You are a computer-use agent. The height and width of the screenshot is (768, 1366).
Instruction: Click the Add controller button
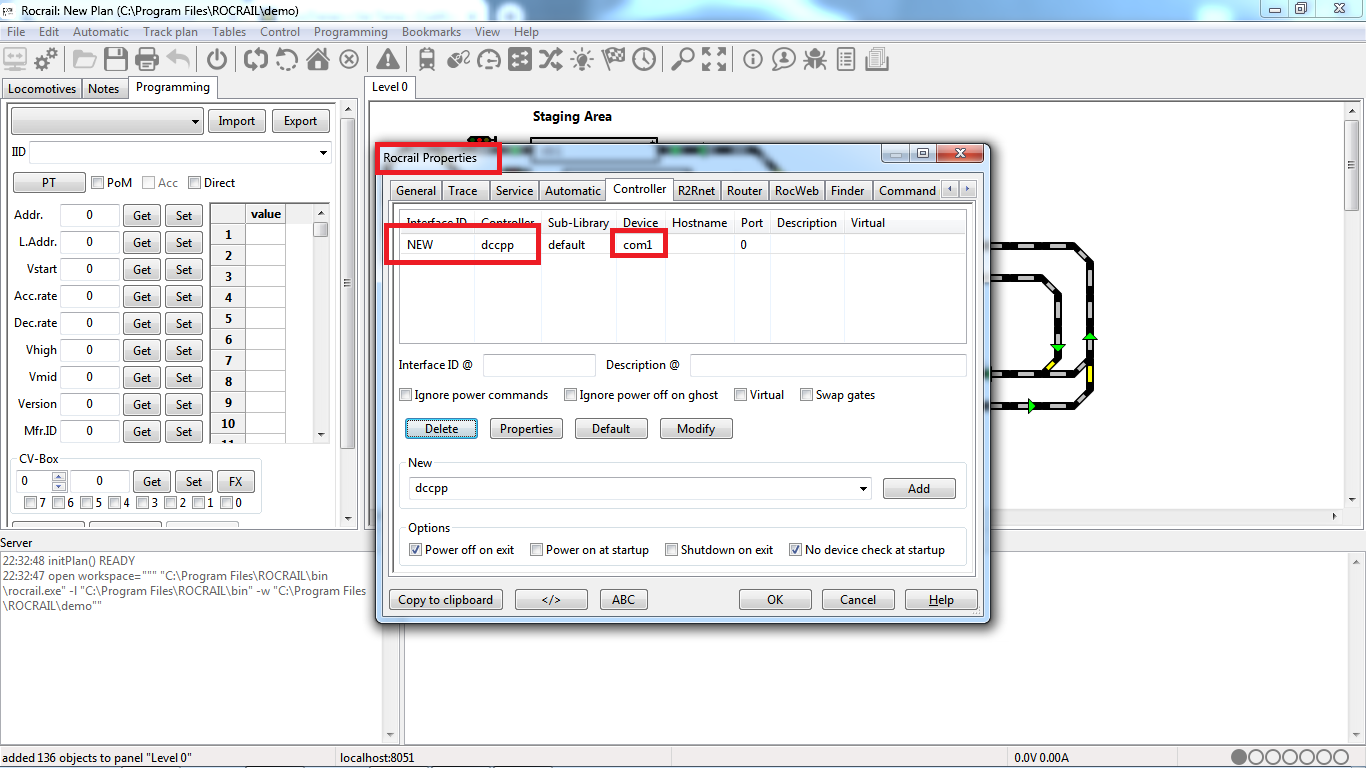(919, 489)
